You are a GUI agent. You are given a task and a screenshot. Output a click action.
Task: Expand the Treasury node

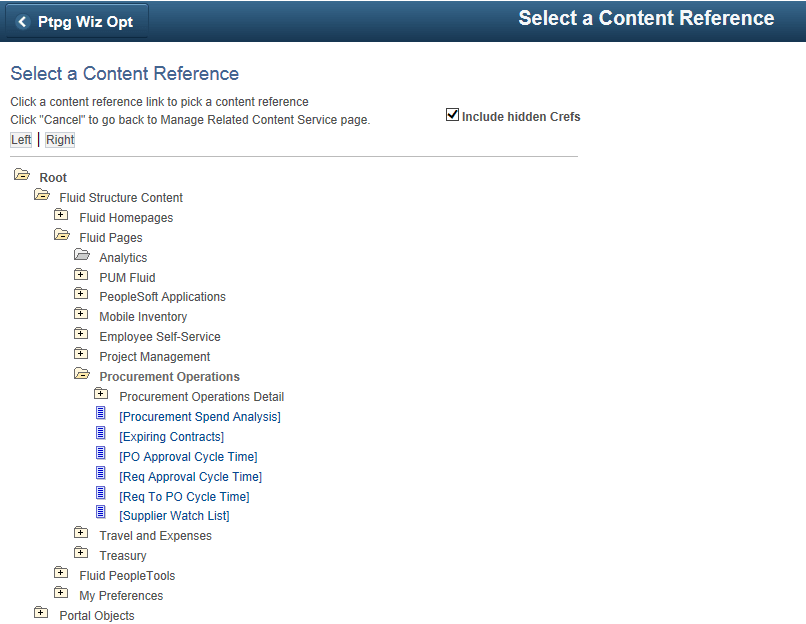click(81, 551)
